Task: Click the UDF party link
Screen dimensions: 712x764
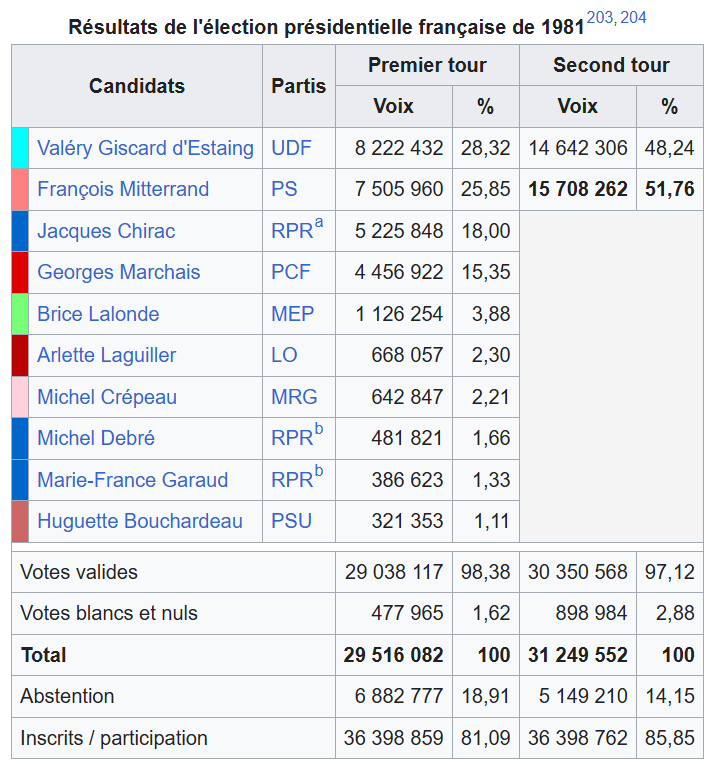Action: tap(291, 148)
